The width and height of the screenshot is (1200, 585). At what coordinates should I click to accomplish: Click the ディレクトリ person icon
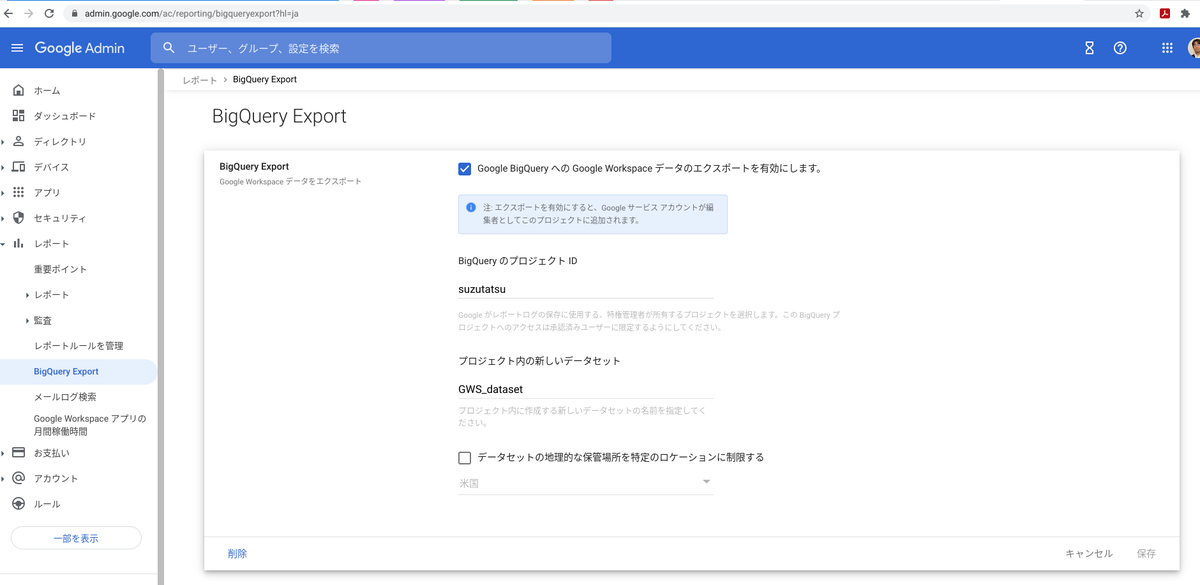tap(18, 141)
